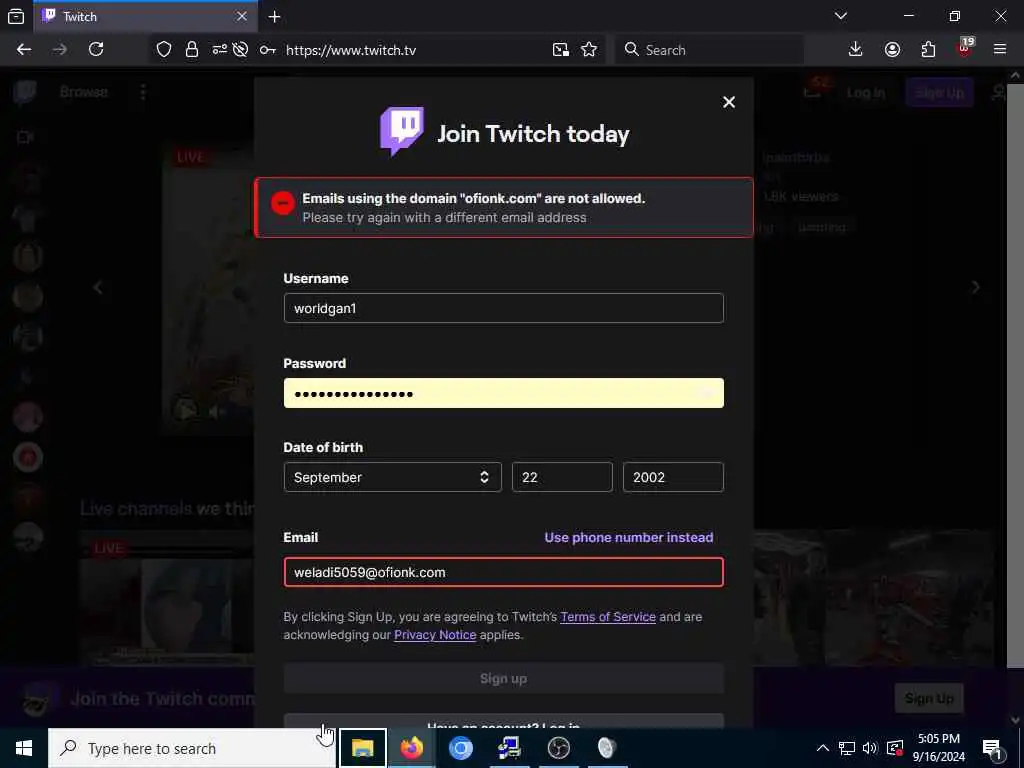The image size is (1024, 768).
Task: Go back with the browser back arrow
Action: [24, 50]
